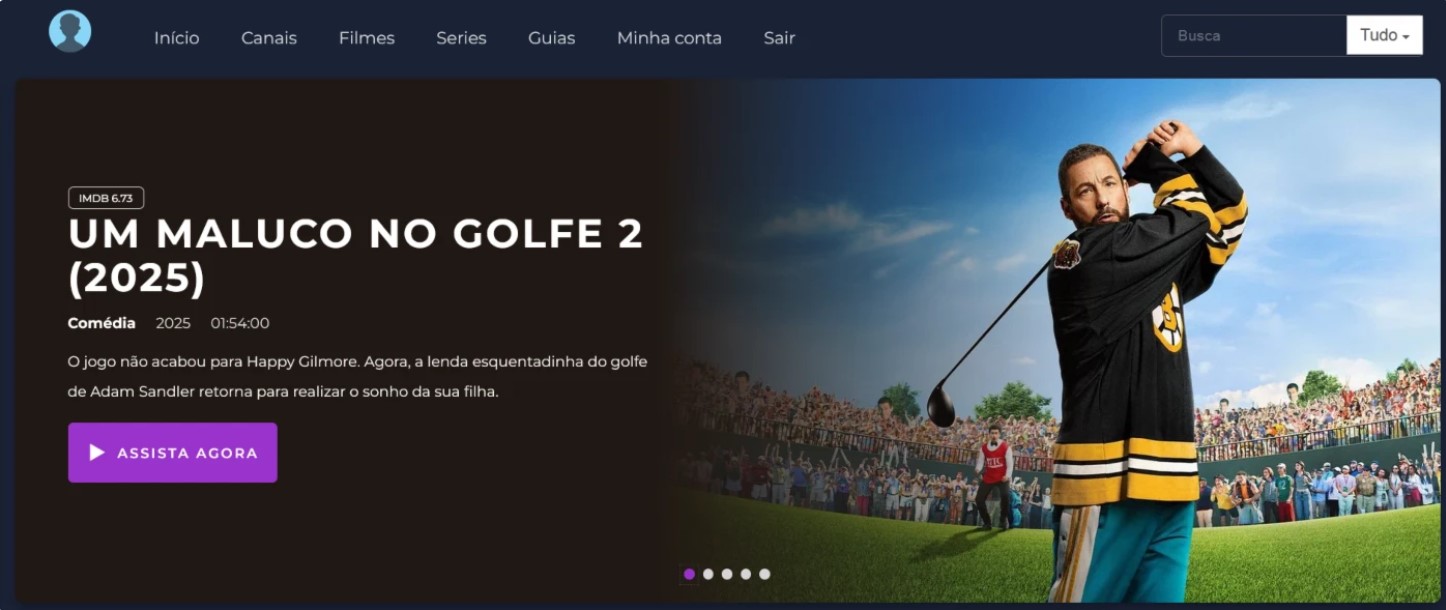Open the Um Maluco no Golfe 2 title

tap(356, 256)
